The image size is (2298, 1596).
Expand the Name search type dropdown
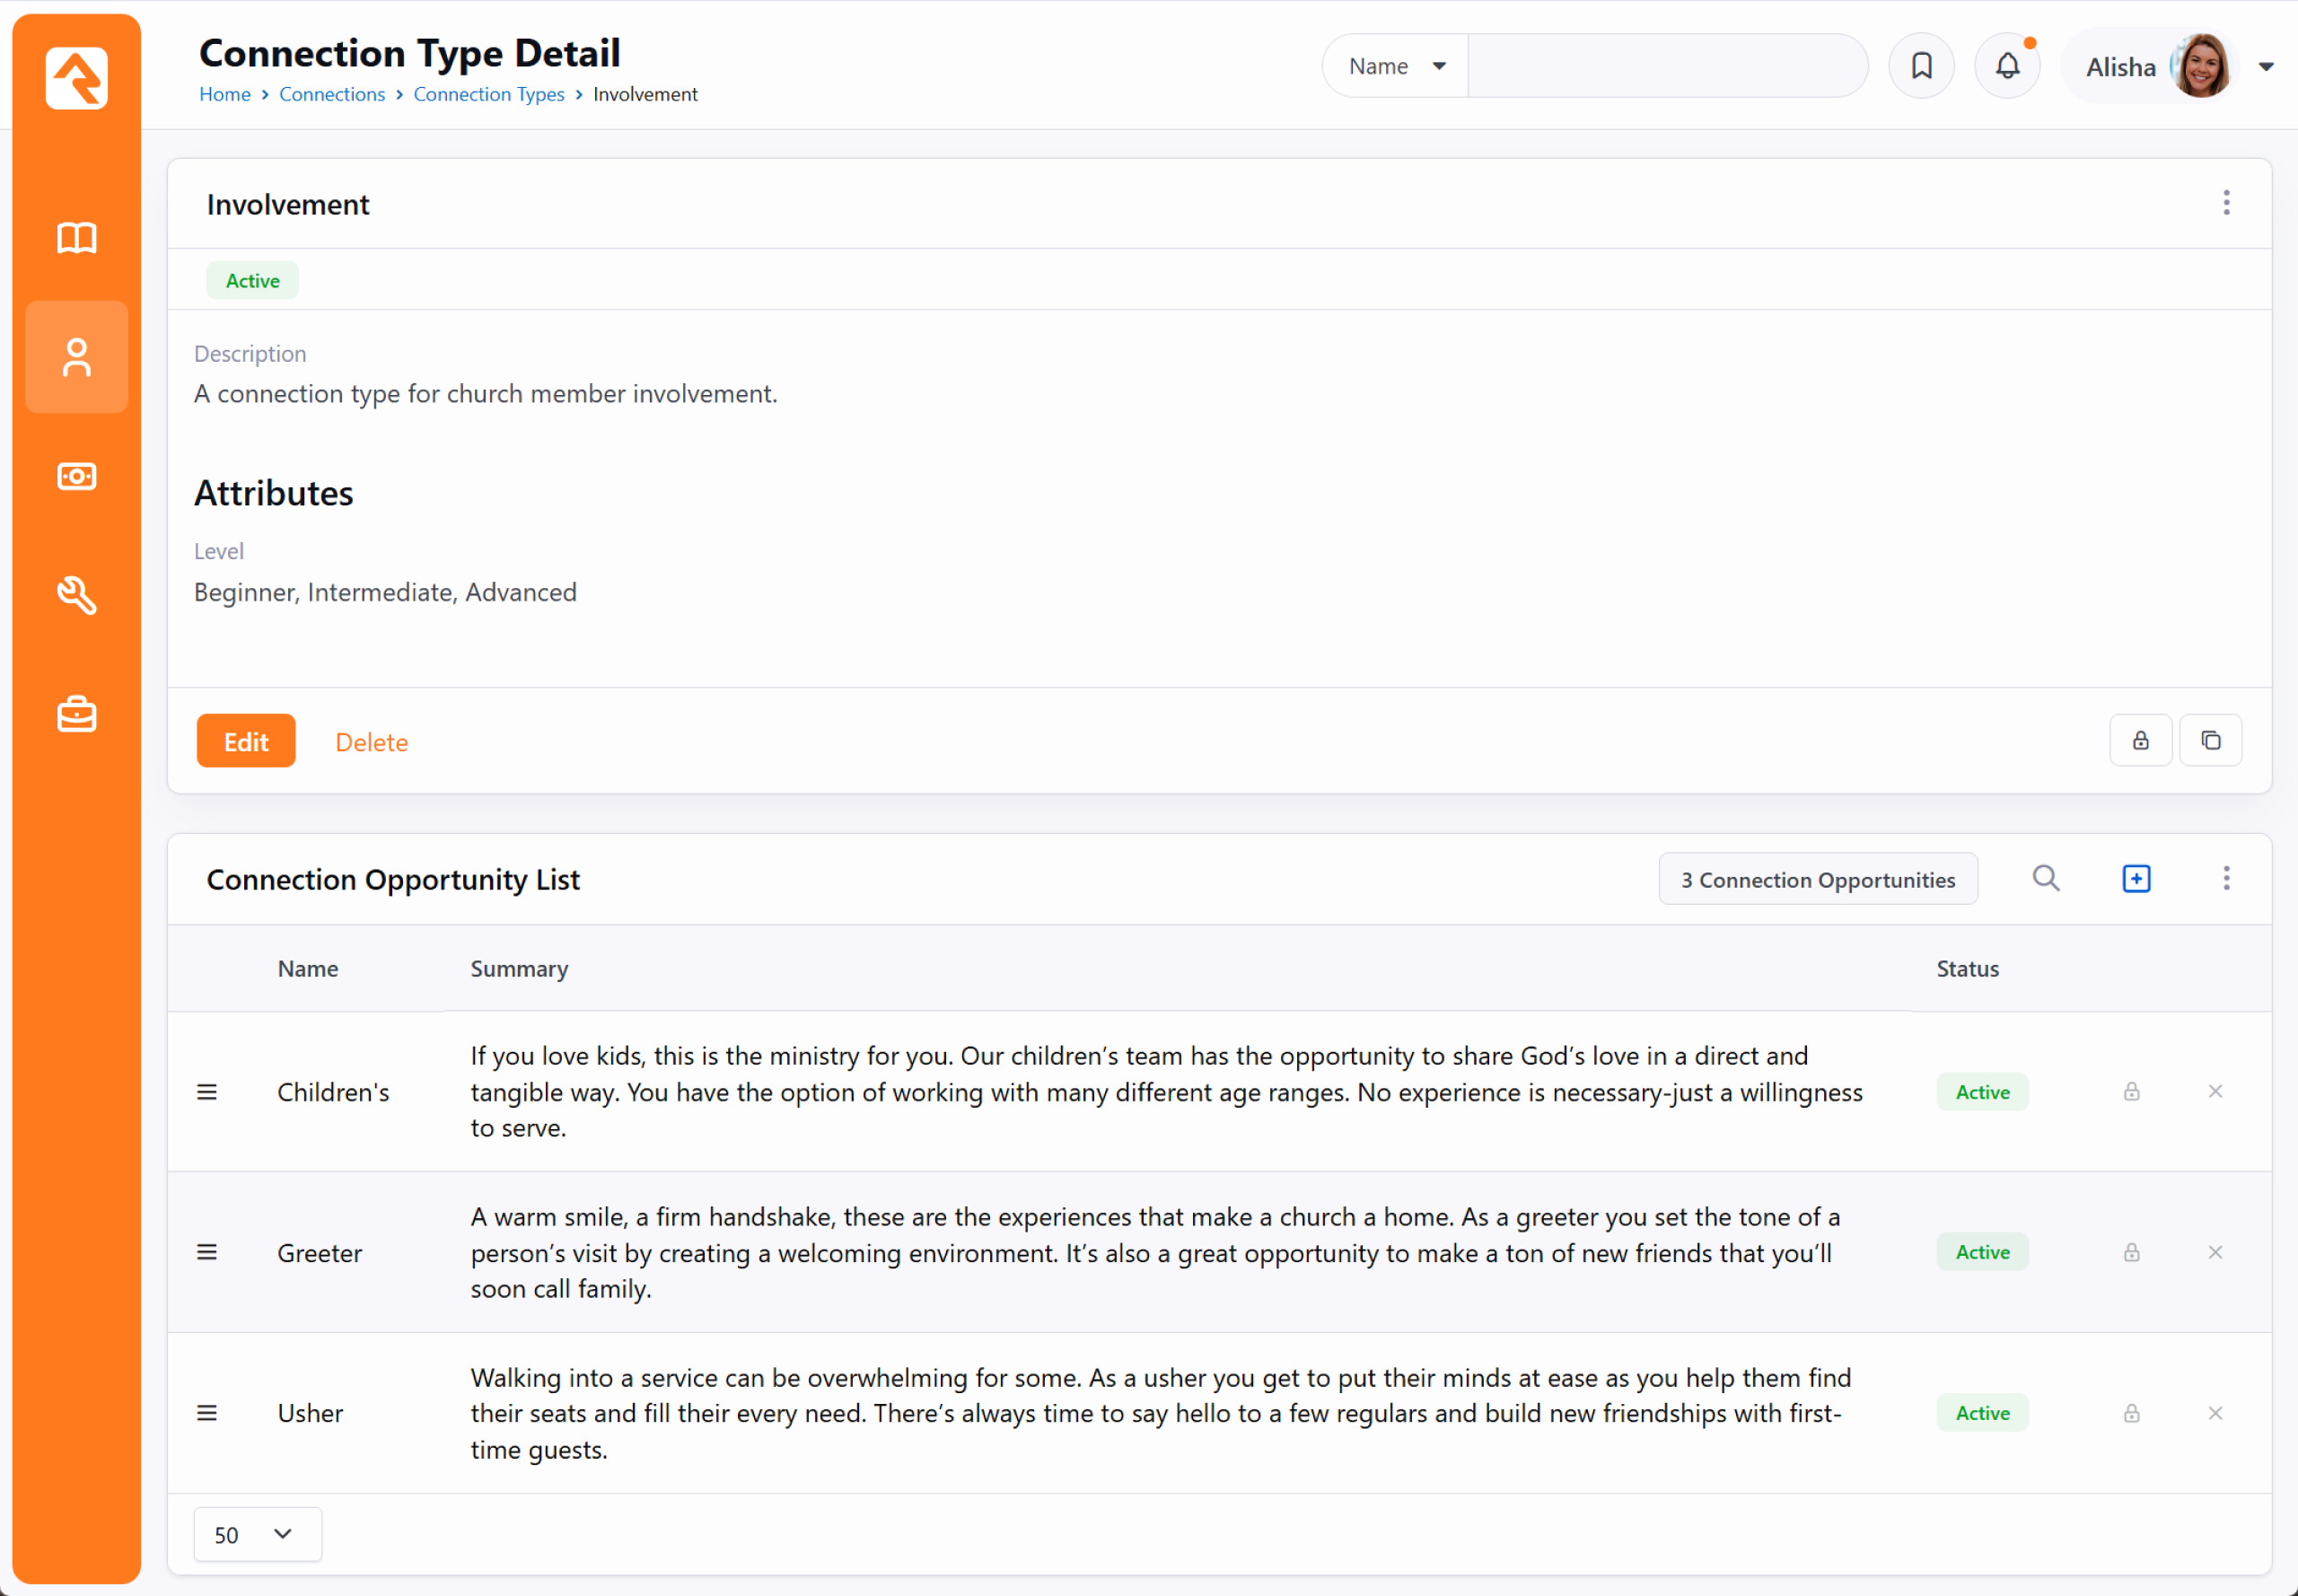(1396, 66)
